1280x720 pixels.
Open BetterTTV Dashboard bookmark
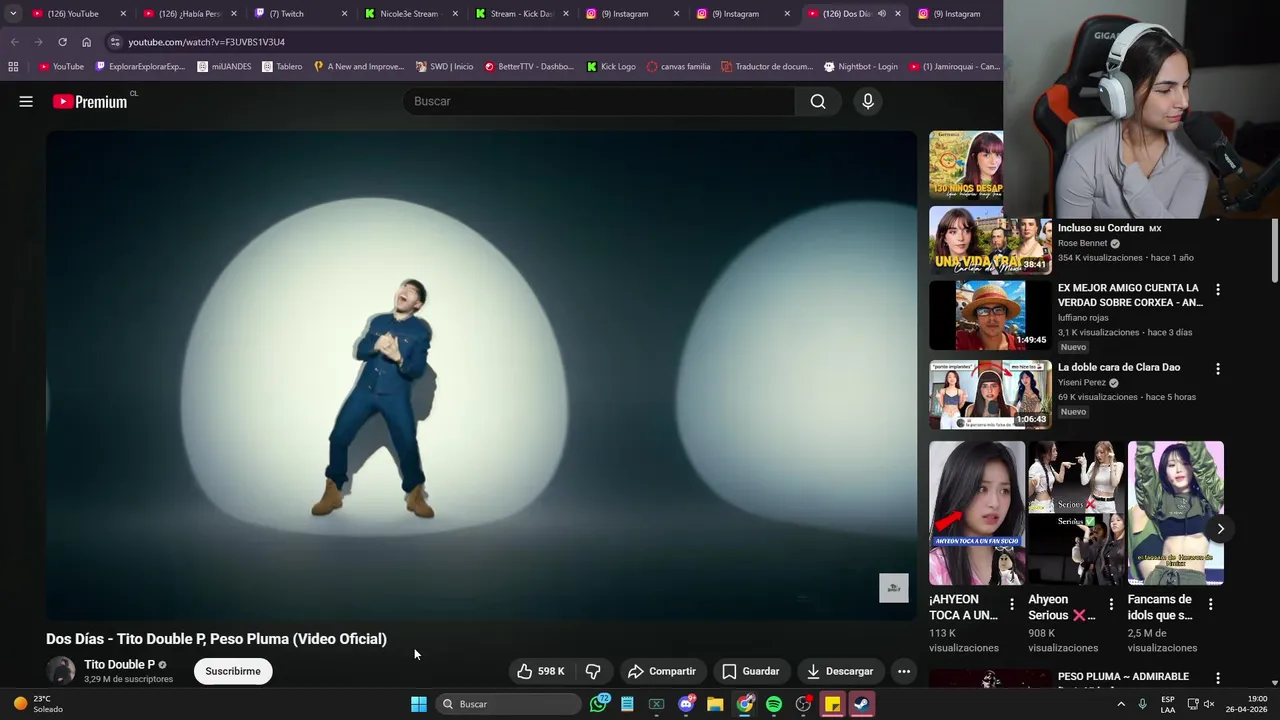528,67
